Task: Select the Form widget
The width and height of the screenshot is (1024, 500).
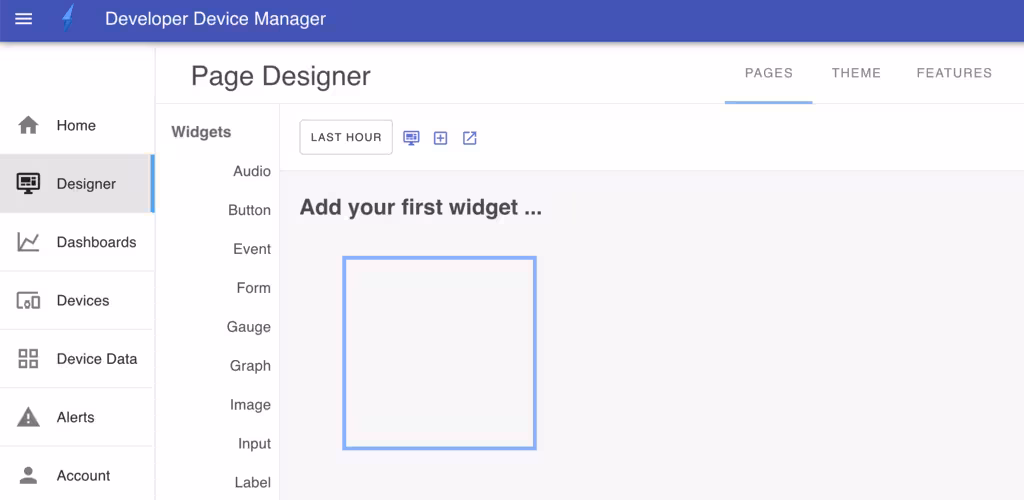Action: point(253,288)
